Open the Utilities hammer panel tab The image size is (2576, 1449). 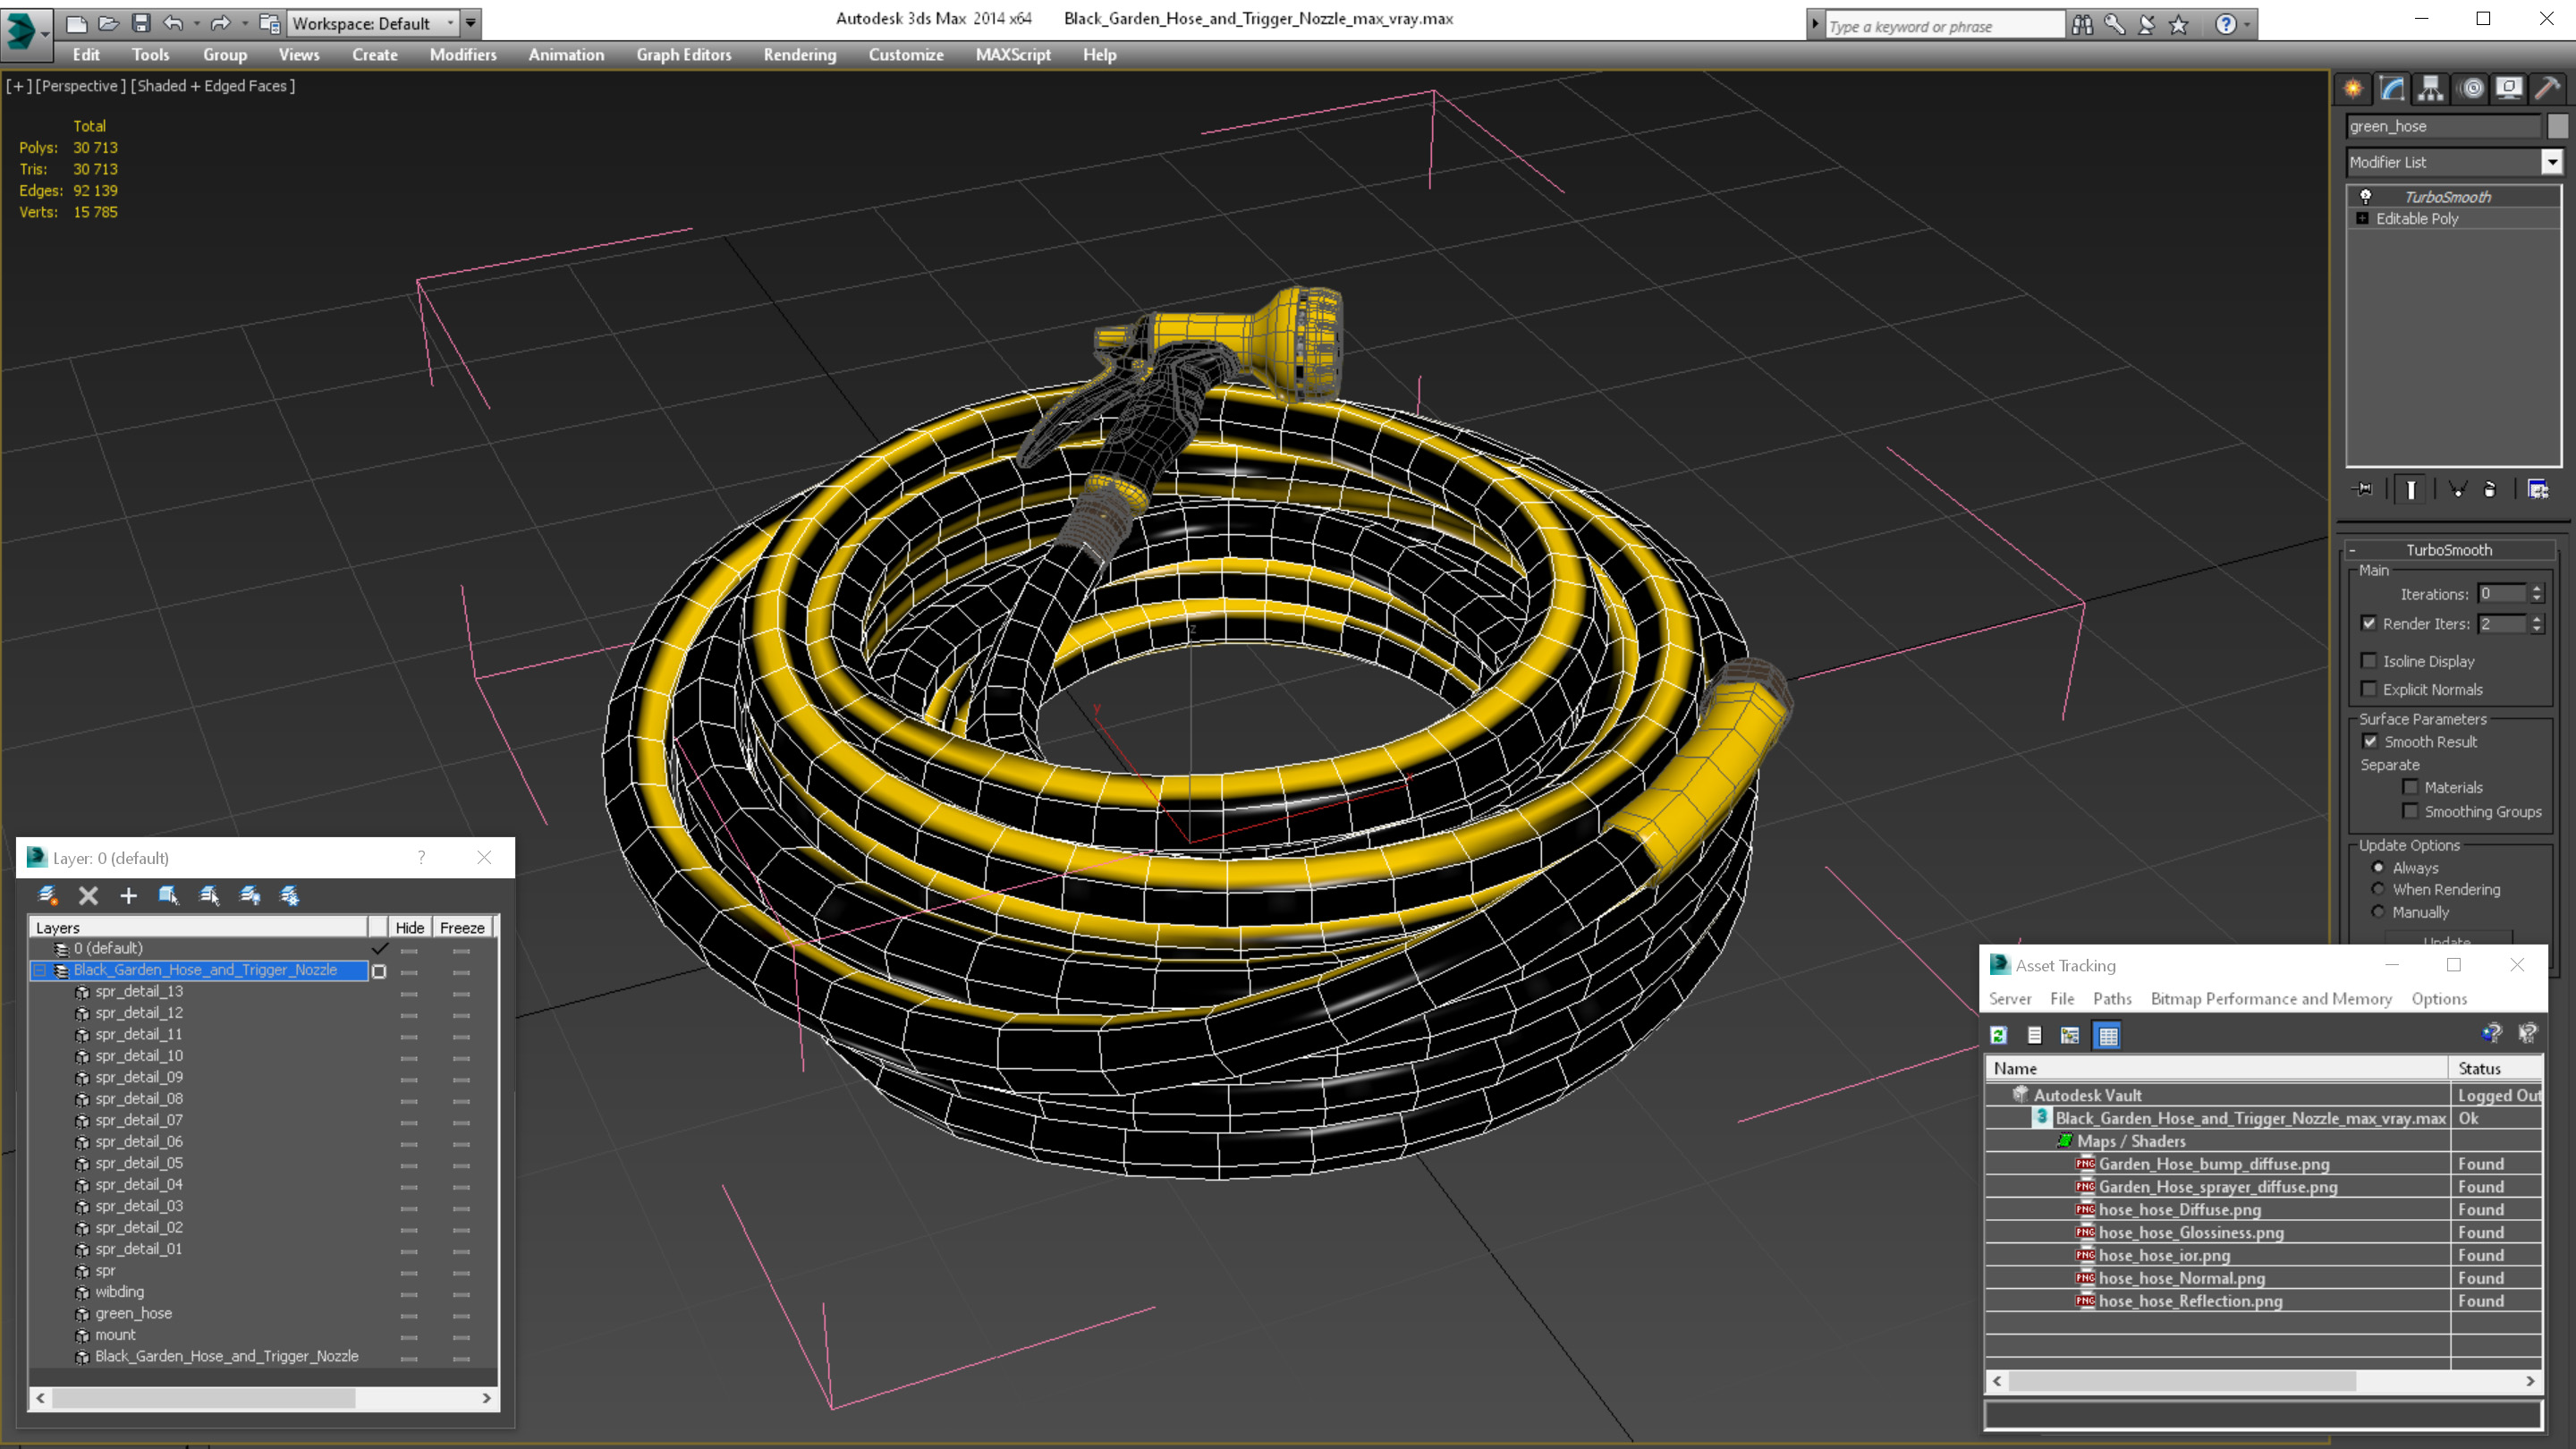2548,88
